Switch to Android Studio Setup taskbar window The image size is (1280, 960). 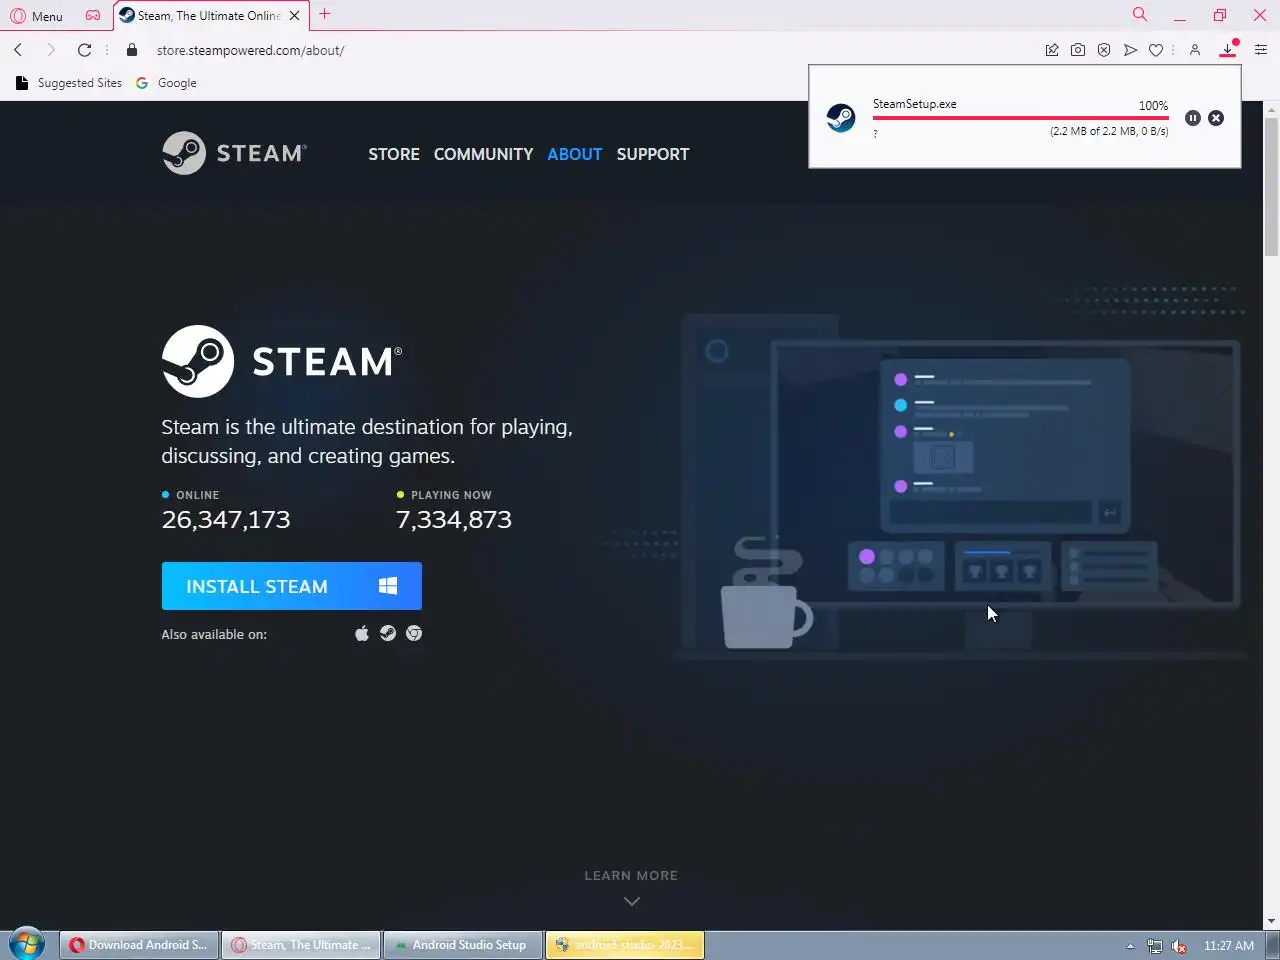pyautogui.click(x=462, y=945)
